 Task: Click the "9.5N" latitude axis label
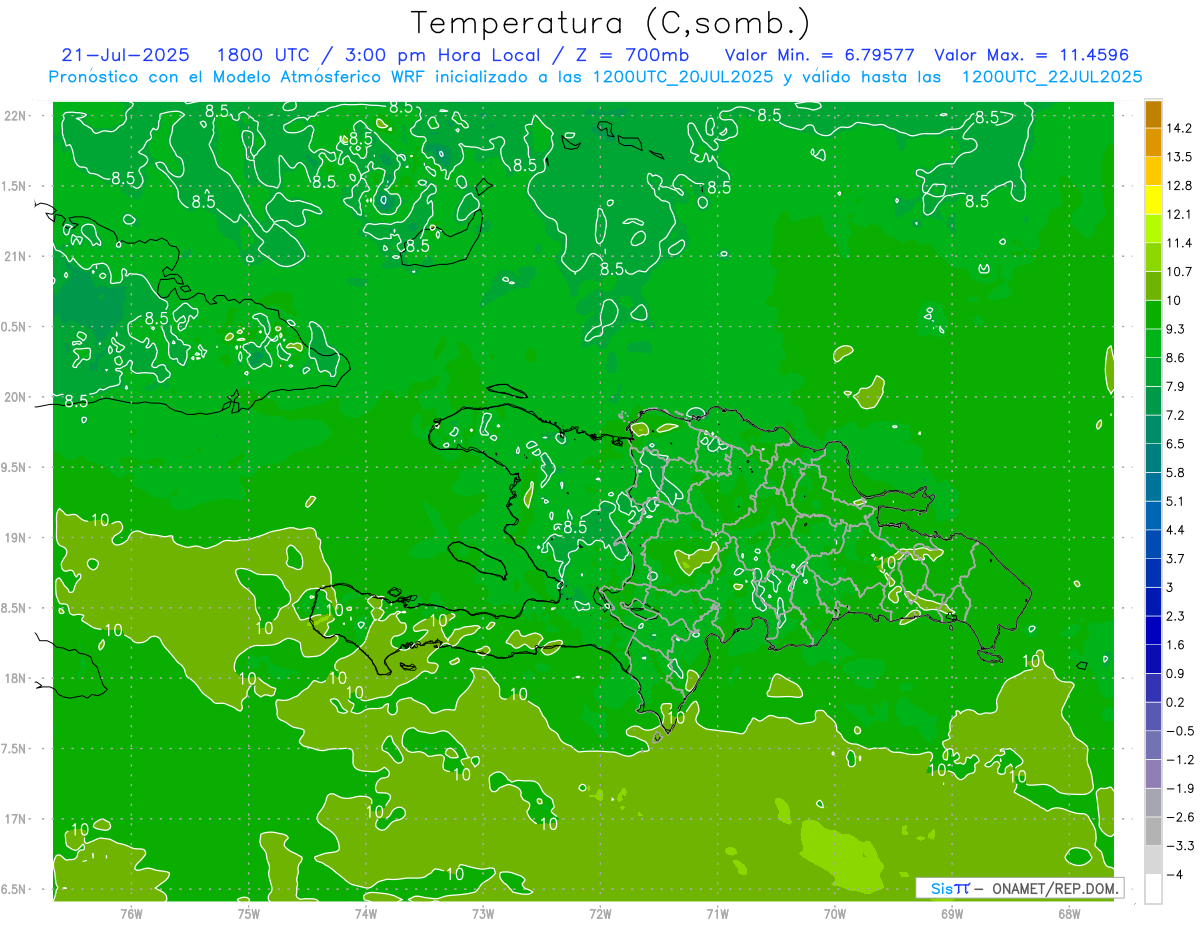[15, 467]
